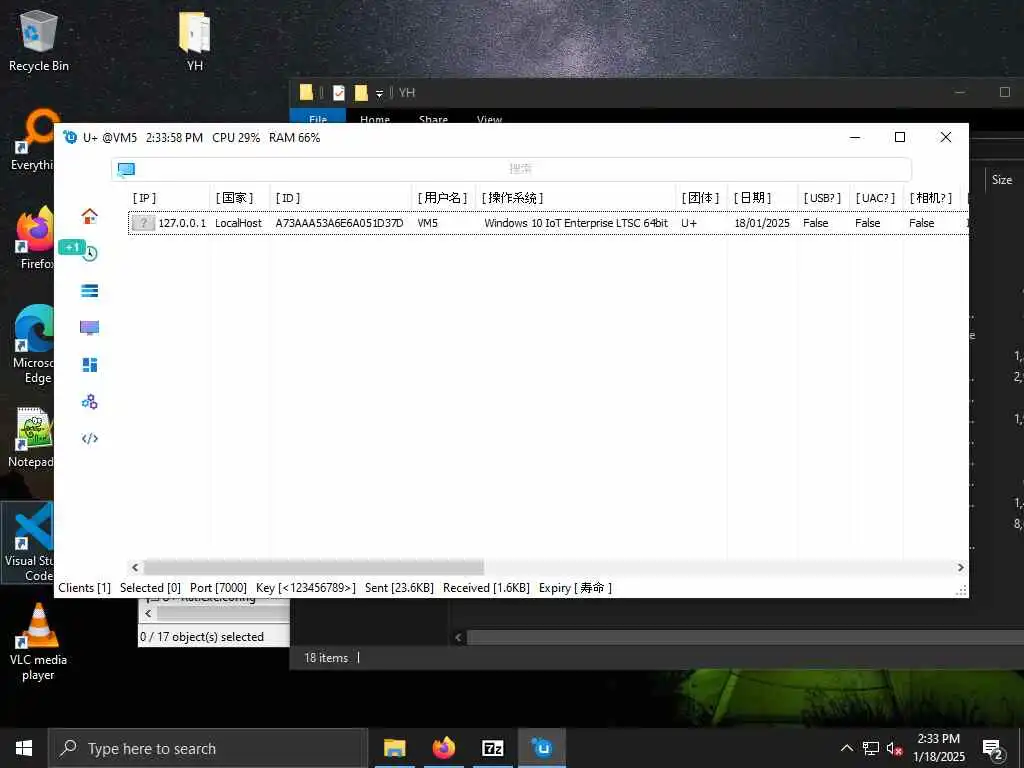Image resolution: width=1024 pixels, height=768 pixels.
Task: Open the Home tab in YH explorer window
Action: [x=375, y=118]
